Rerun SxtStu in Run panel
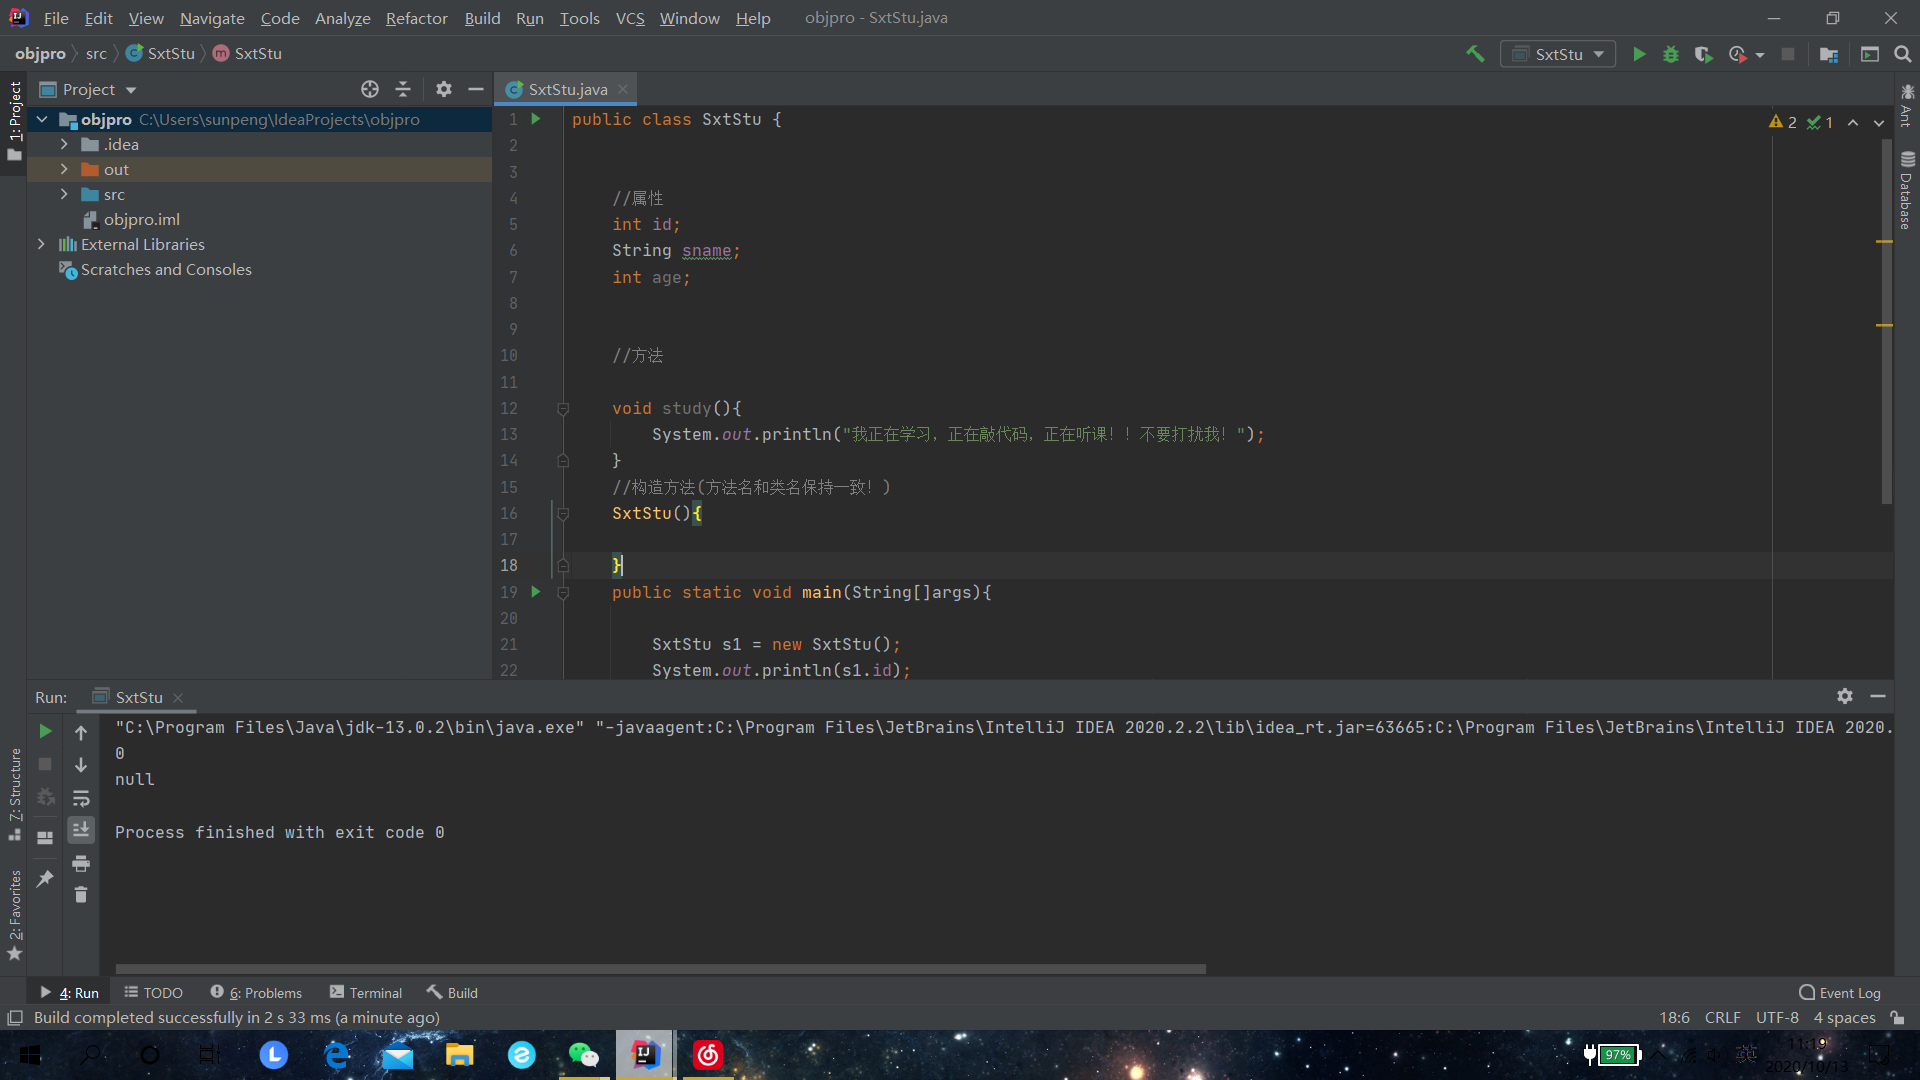 [45, 732]
